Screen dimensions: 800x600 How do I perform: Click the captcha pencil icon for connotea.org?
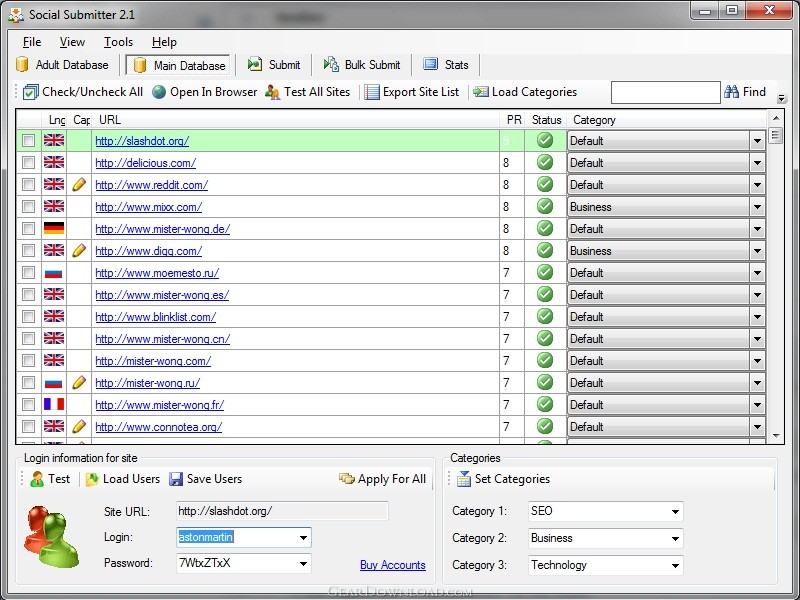(79, 427)
